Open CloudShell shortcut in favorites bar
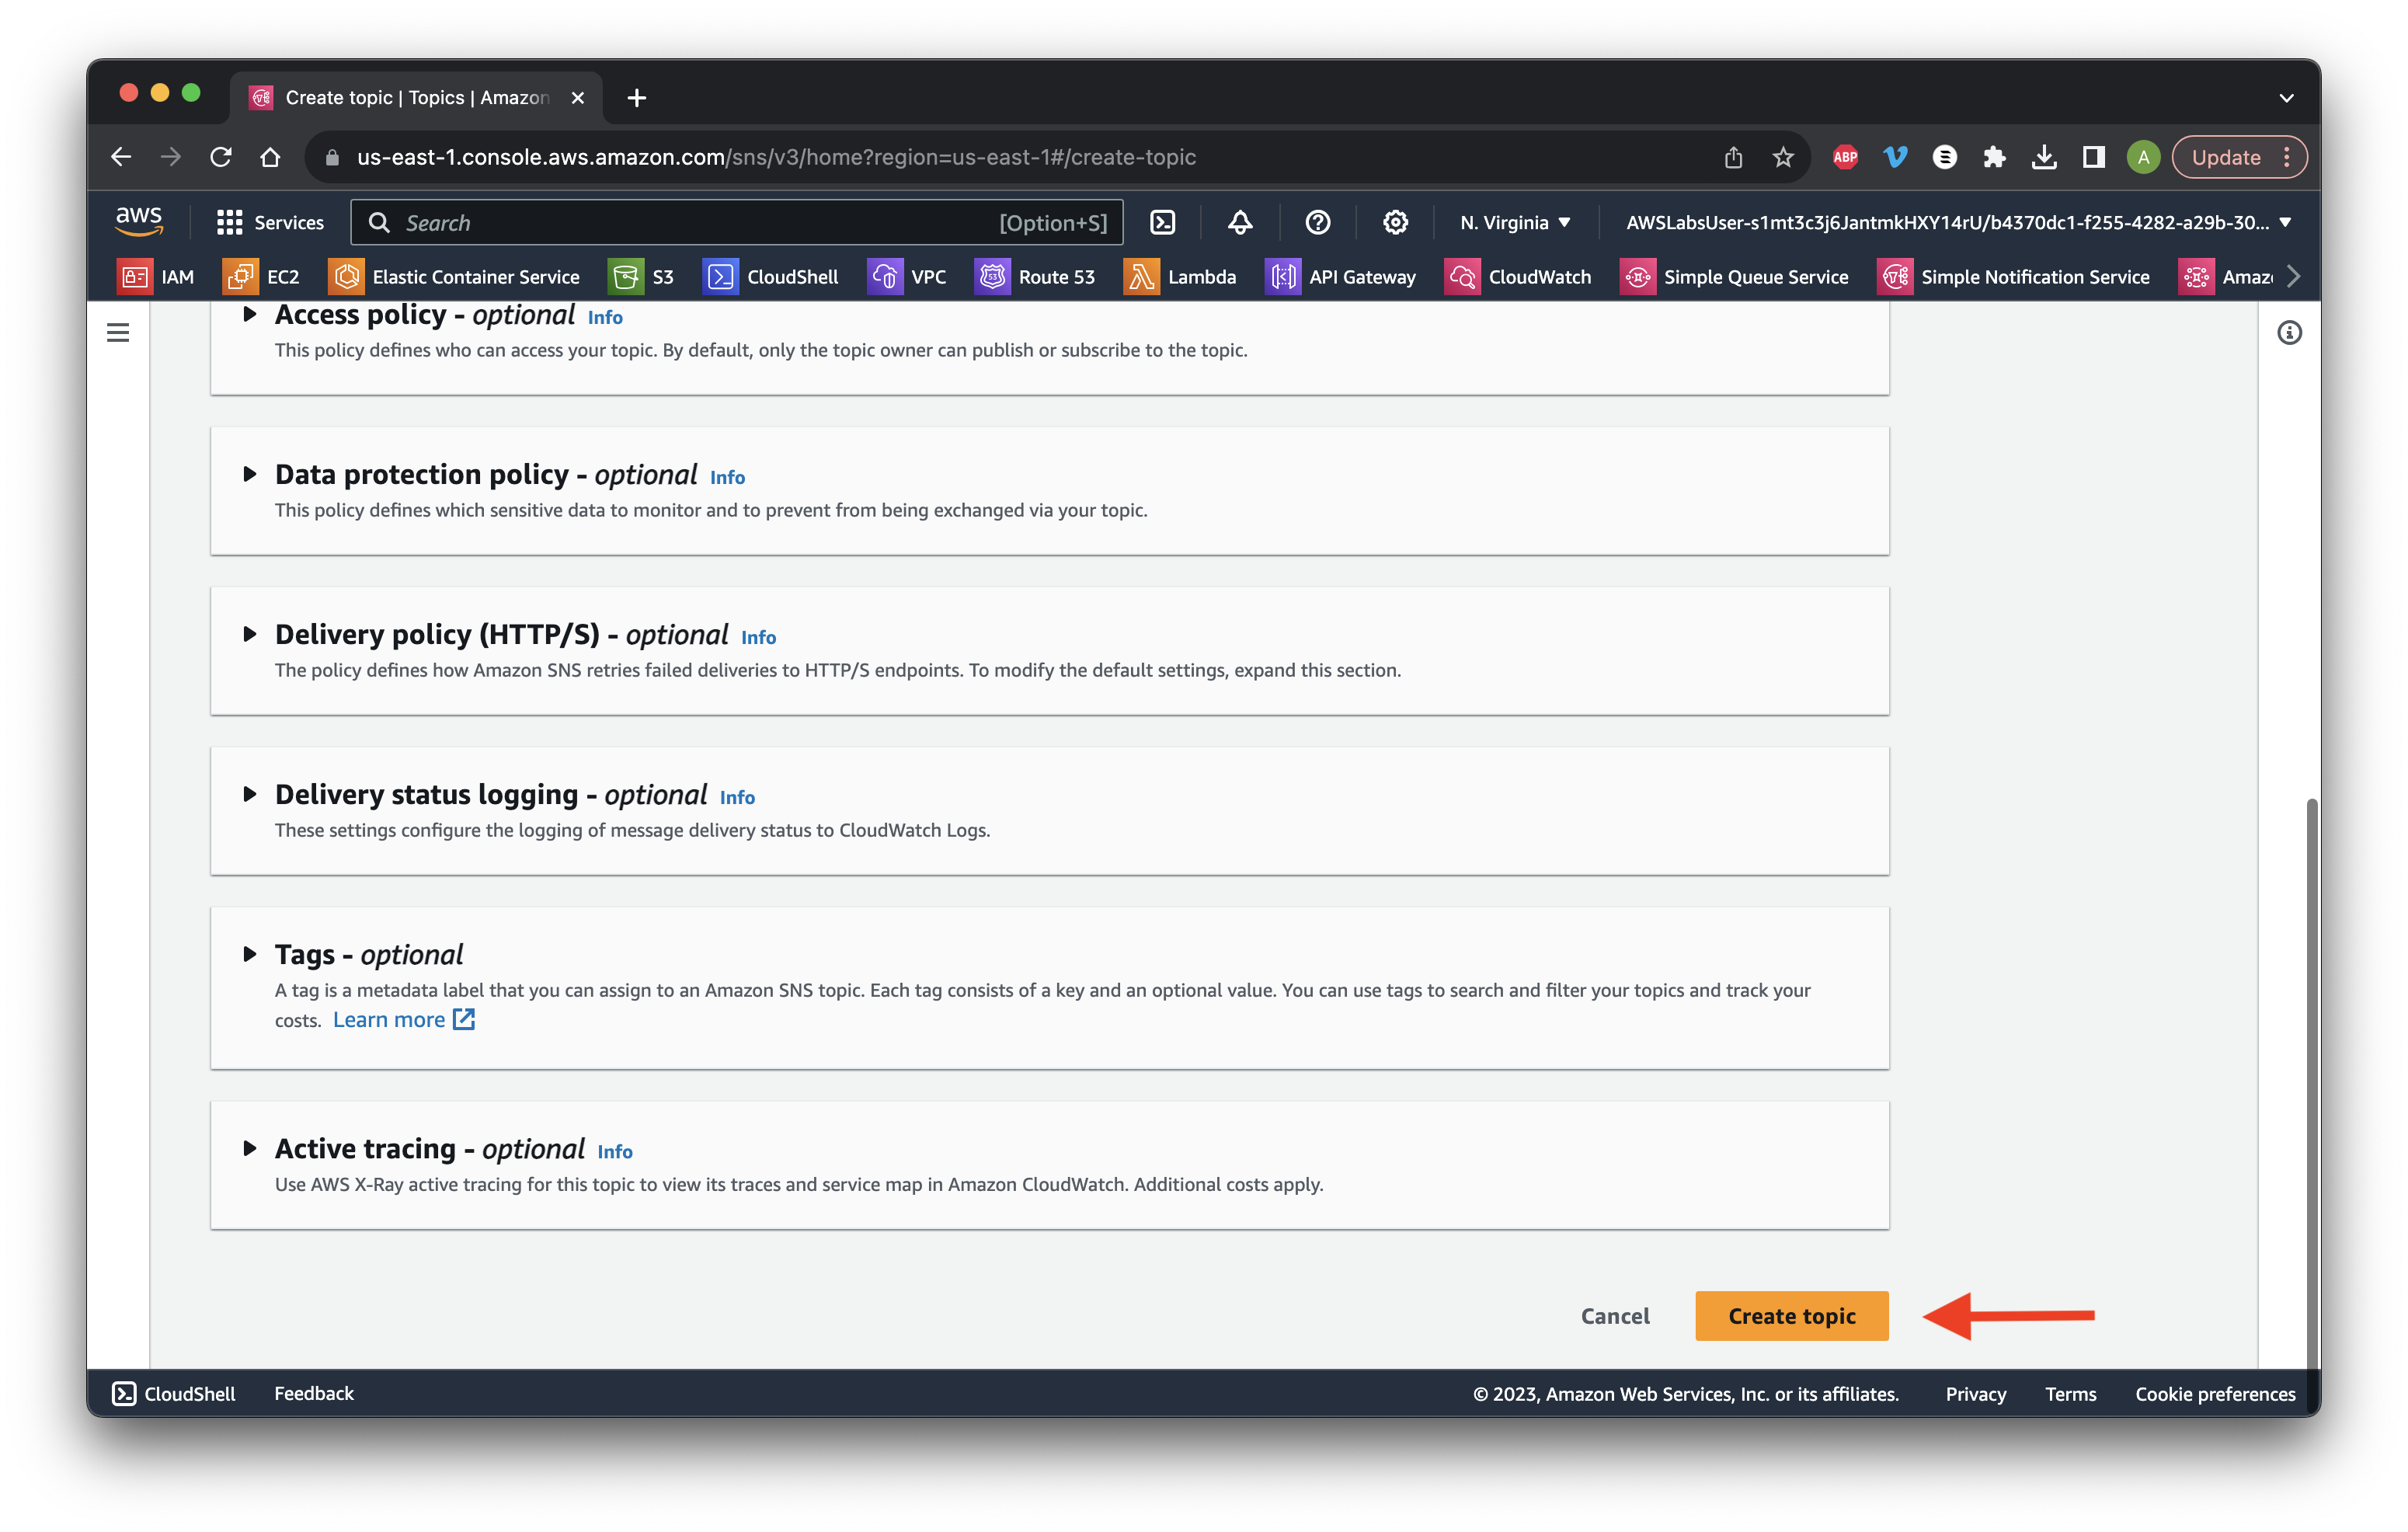This screenshot has height=1532, width=2408. pos(771,277)
